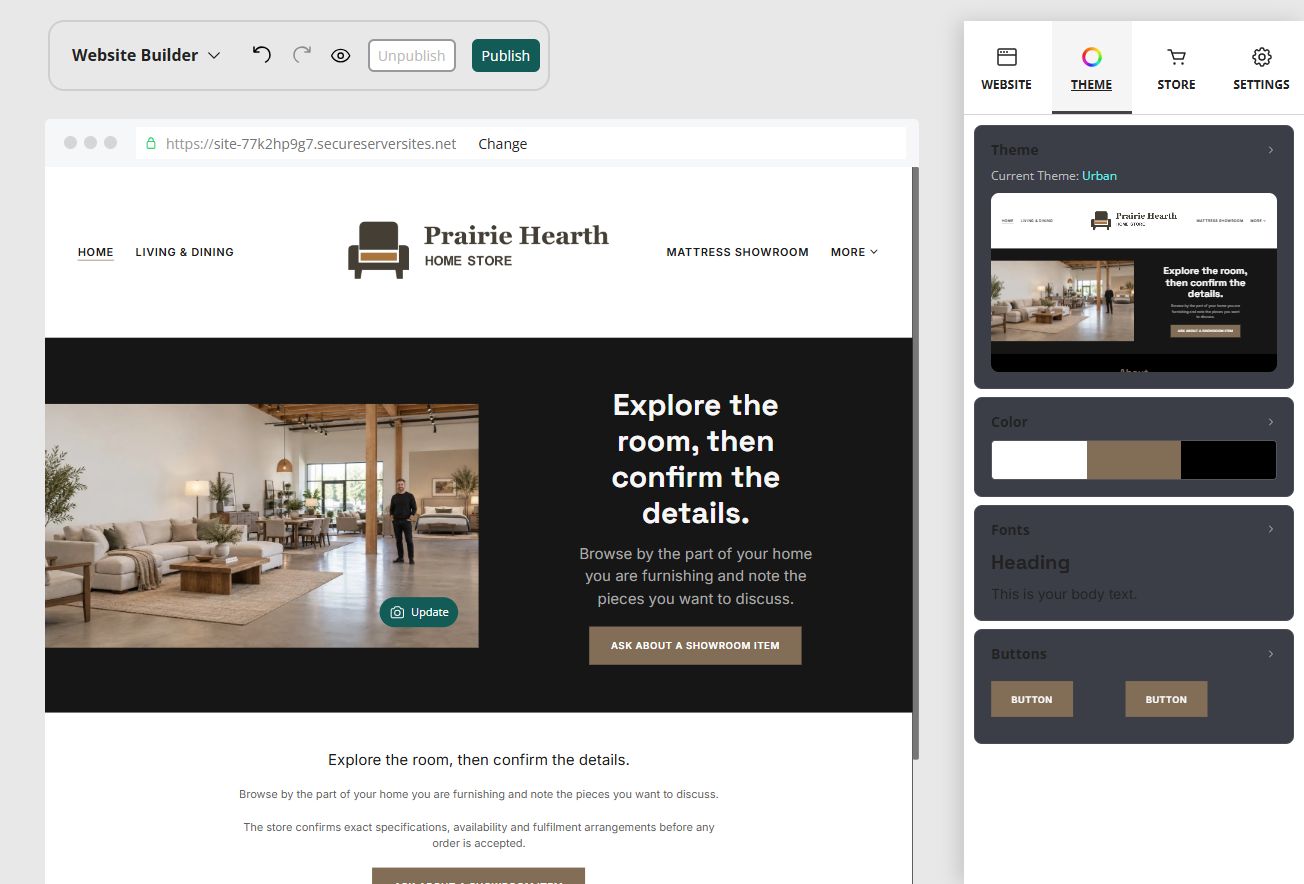
Task: Pick the black color swatch
Action: 1228,460
